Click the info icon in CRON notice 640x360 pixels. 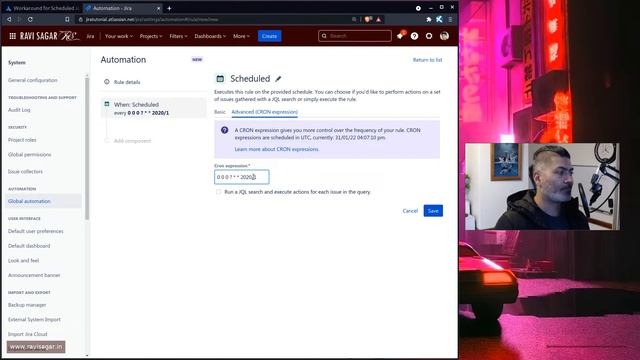coord(224,130)
